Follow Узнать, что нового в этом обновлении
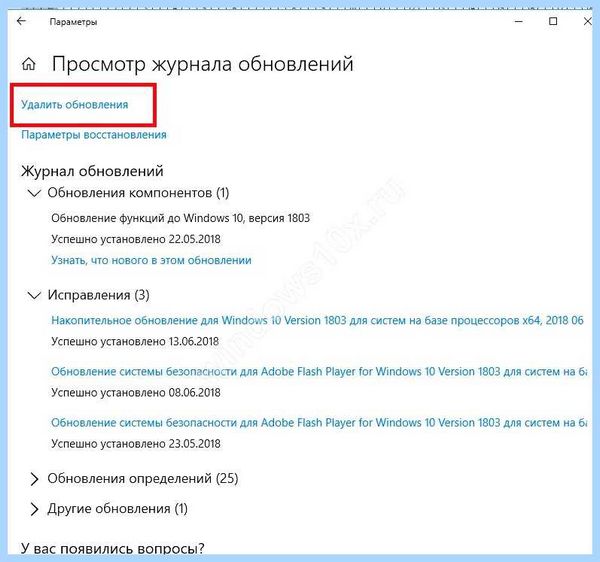 click(152, 260)
